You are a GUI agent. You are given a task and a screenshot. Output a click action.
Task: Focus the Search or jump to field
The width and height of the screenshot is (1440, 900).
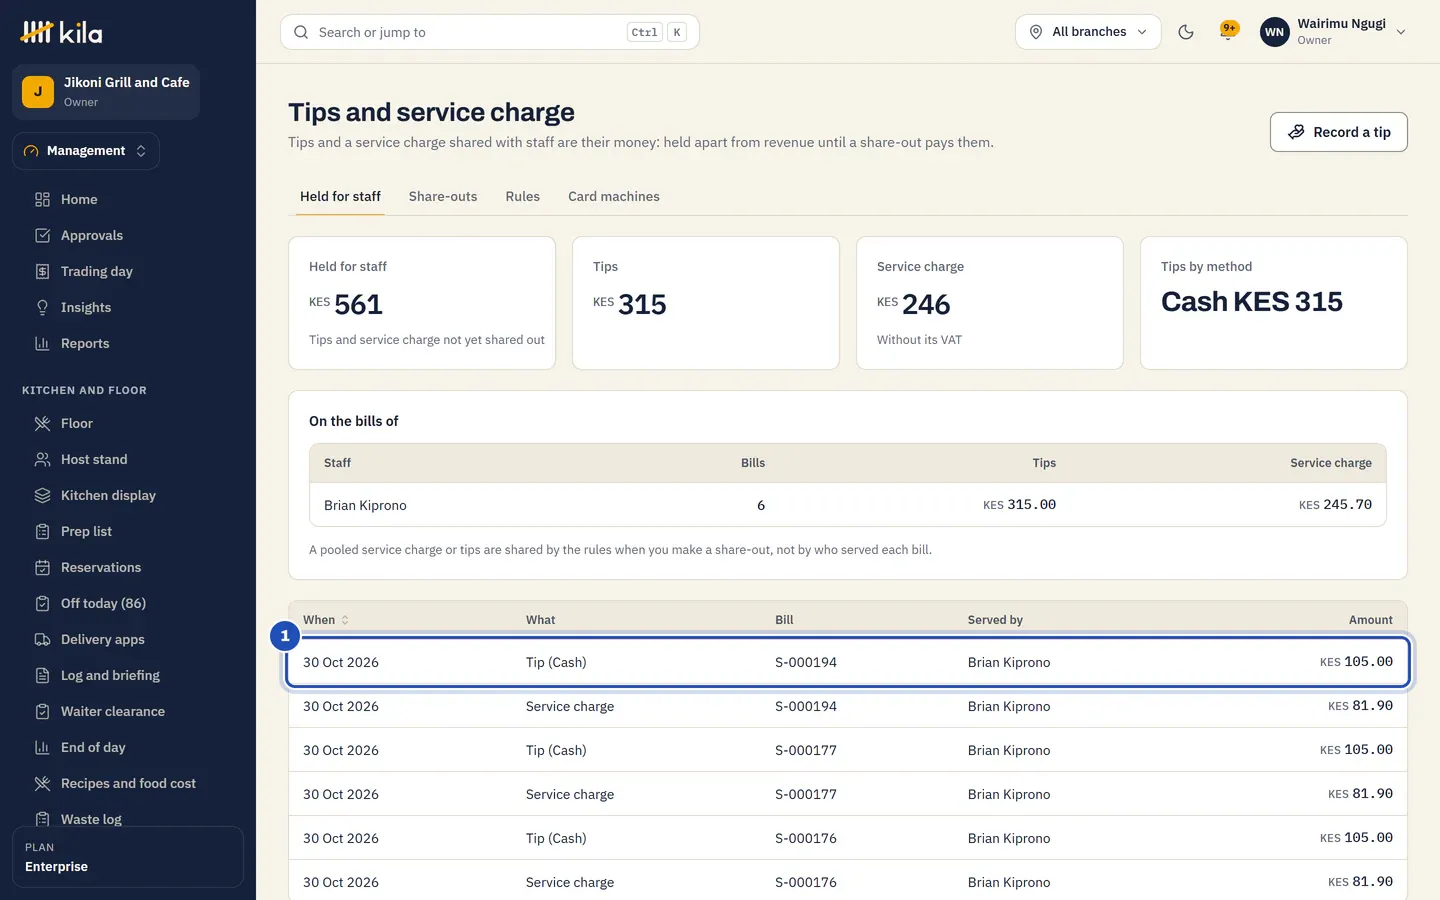point(490,32)
